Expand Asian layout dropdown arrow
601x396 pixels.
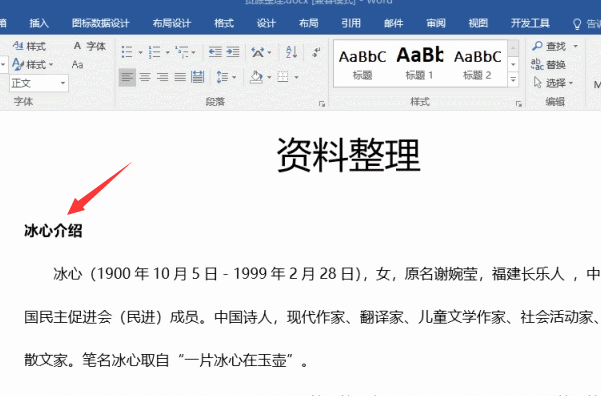pyautogui.click(x=269, y=53)
